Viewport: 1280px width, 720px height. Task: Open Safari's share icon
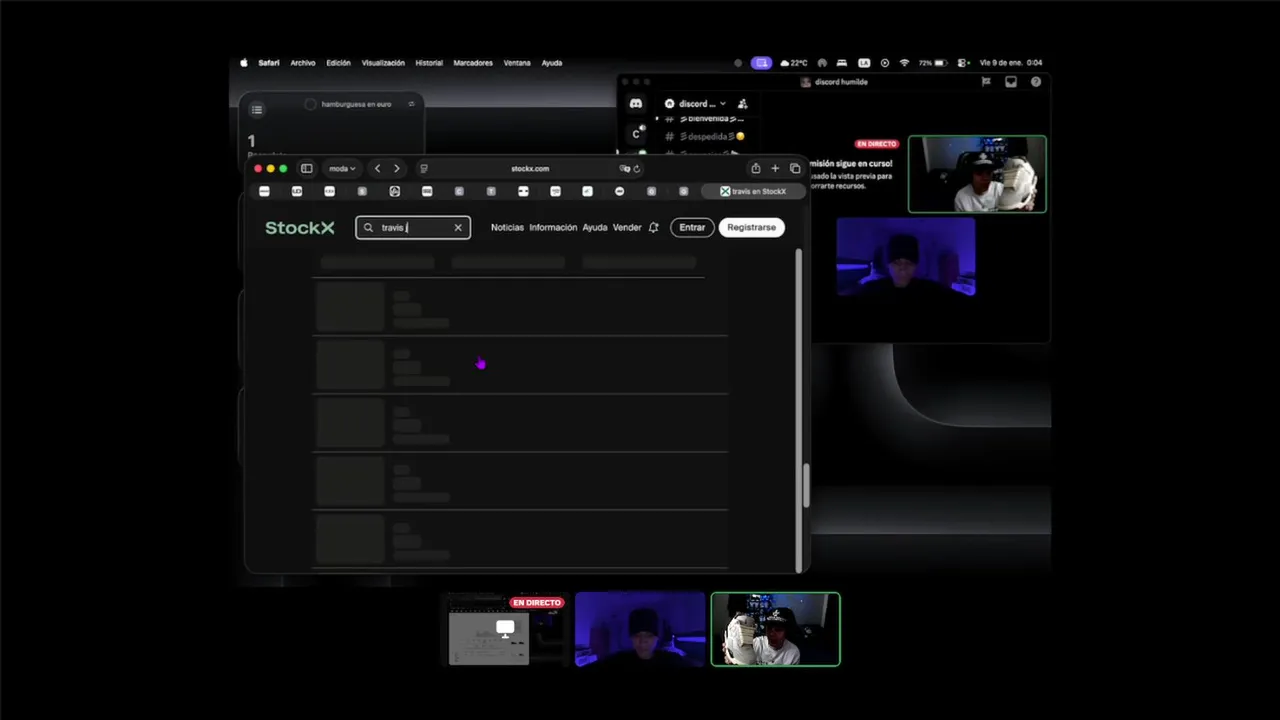coord(756,169)
